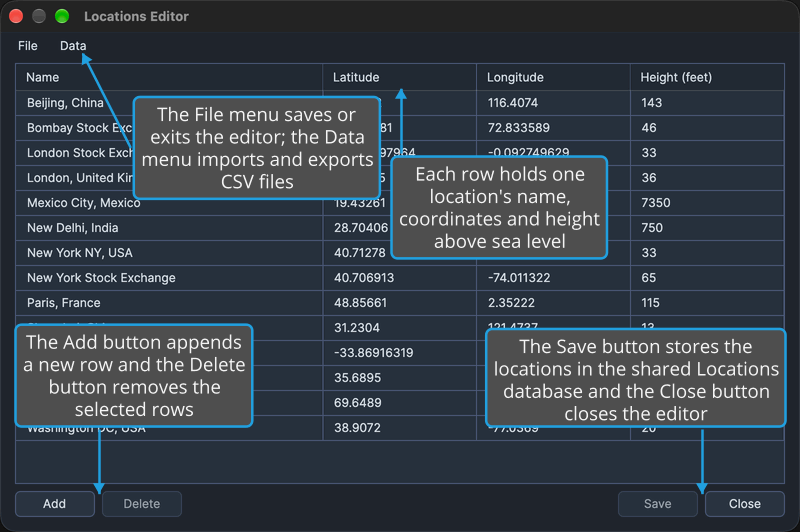Open the Data menu
Screen dimensions: 800x532
click(73, 46)
